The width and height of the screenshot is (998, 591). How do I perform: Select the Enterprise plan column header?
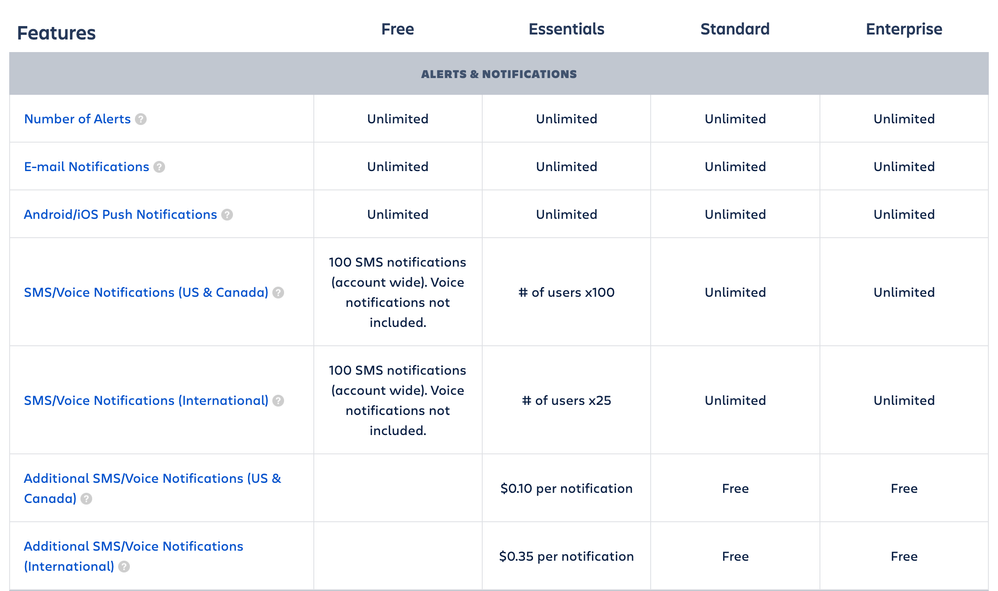tap(904, 29)
